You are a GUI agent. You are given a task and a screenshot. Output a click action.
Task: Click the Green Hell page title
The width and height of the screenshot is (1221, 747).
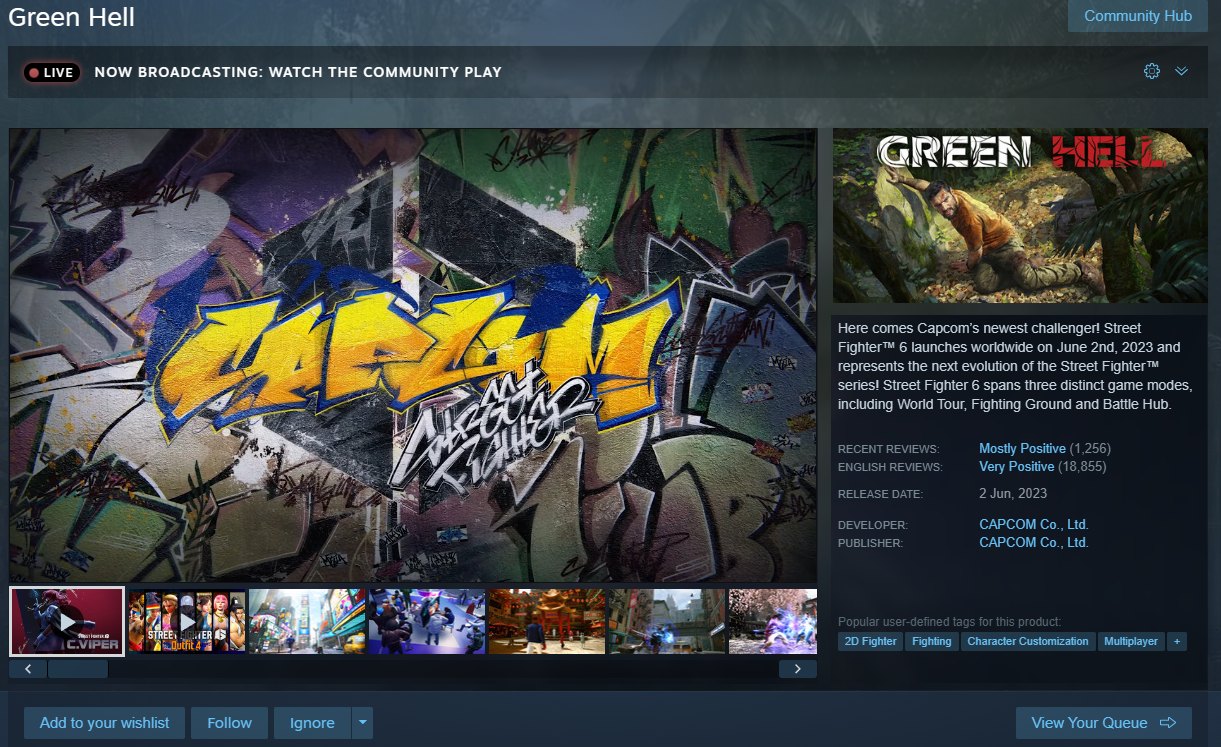[x=71, y=17]
